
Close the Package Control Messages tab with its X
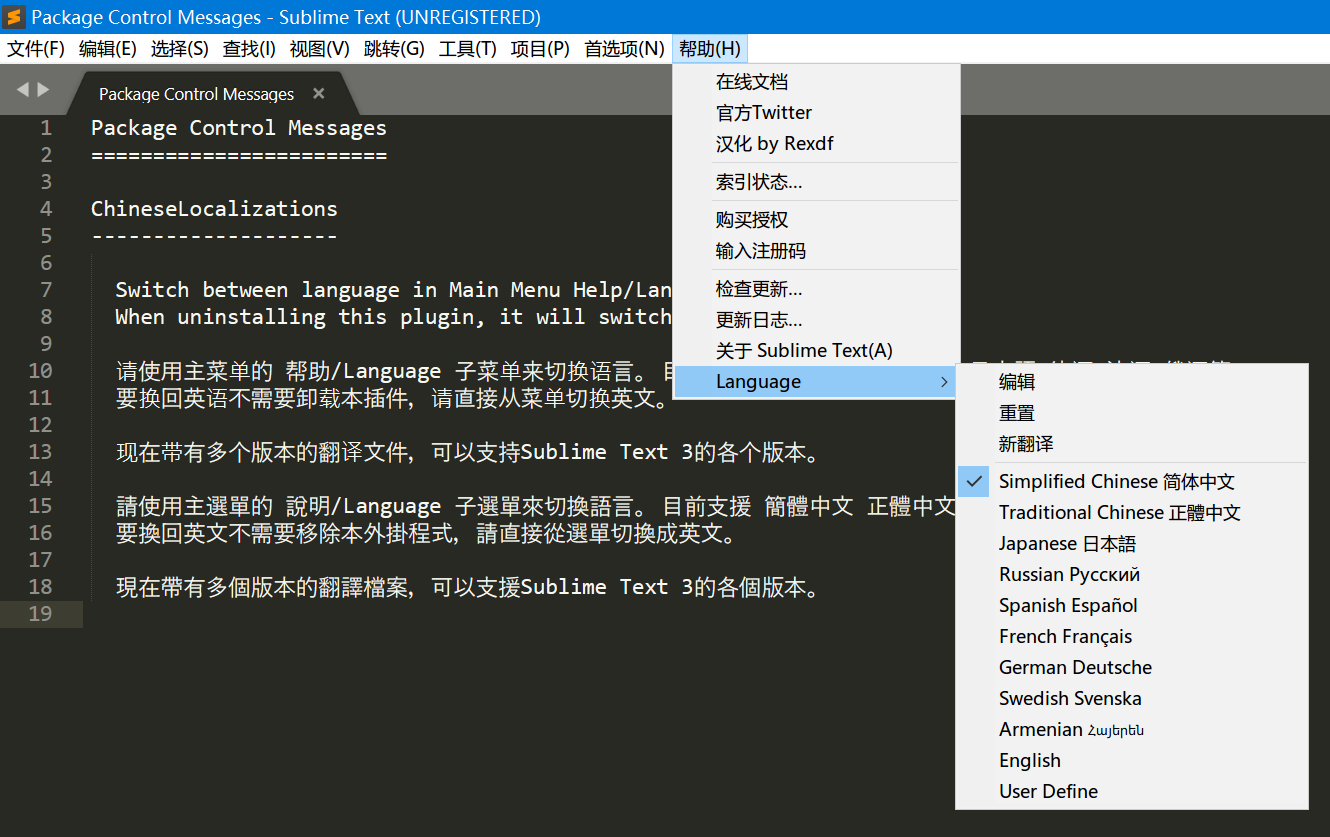[x=317, y=93]
